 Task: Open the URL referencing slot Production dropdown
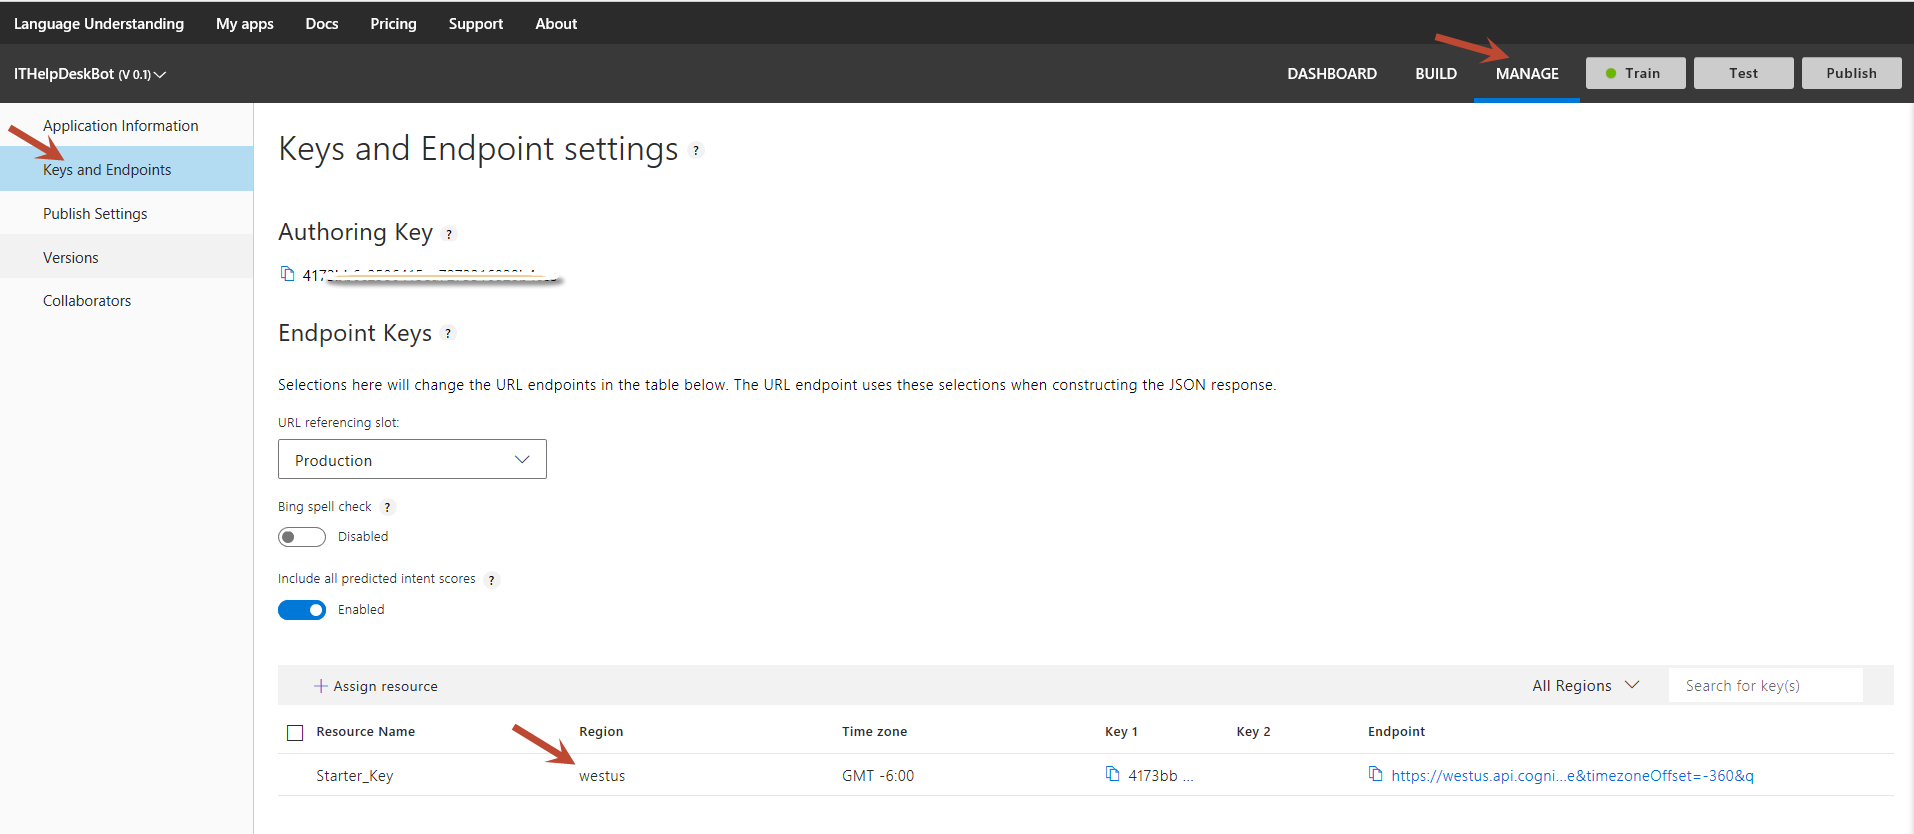[412, 460]
